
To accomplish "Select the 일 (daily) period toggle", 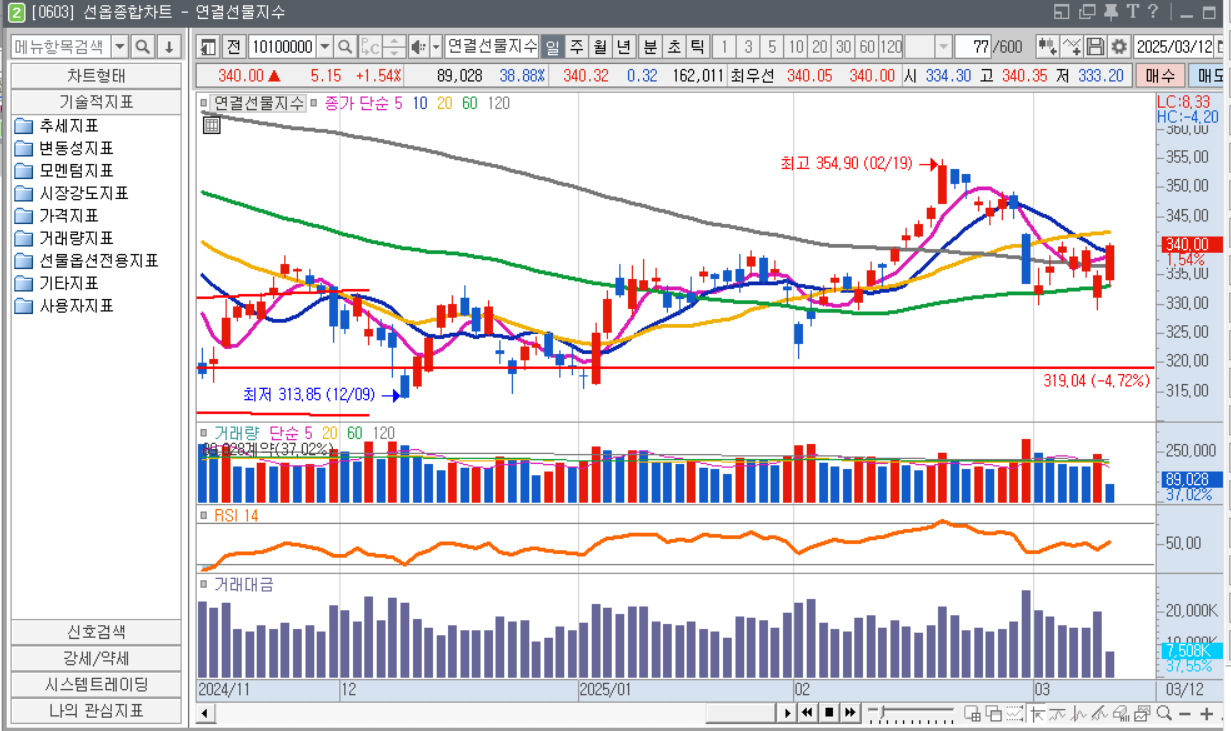I will (553, 47).
